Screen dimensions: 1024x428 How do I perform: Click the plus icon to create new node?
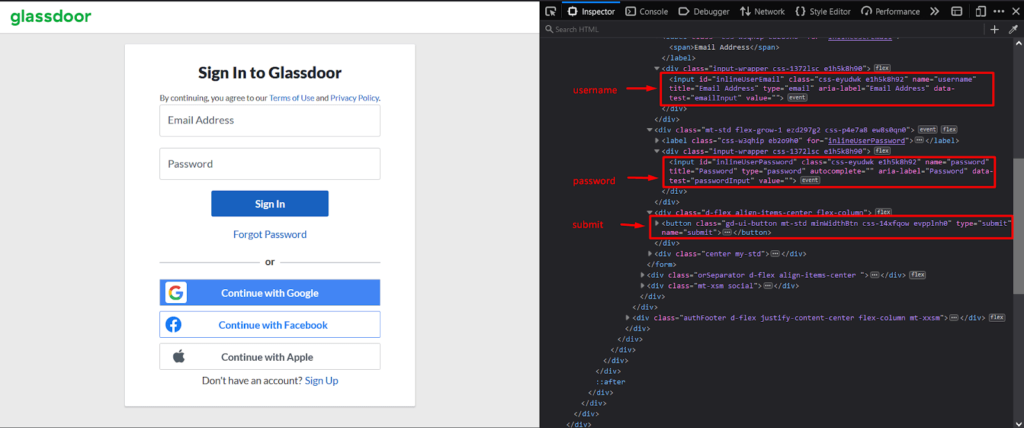(995, 30)
